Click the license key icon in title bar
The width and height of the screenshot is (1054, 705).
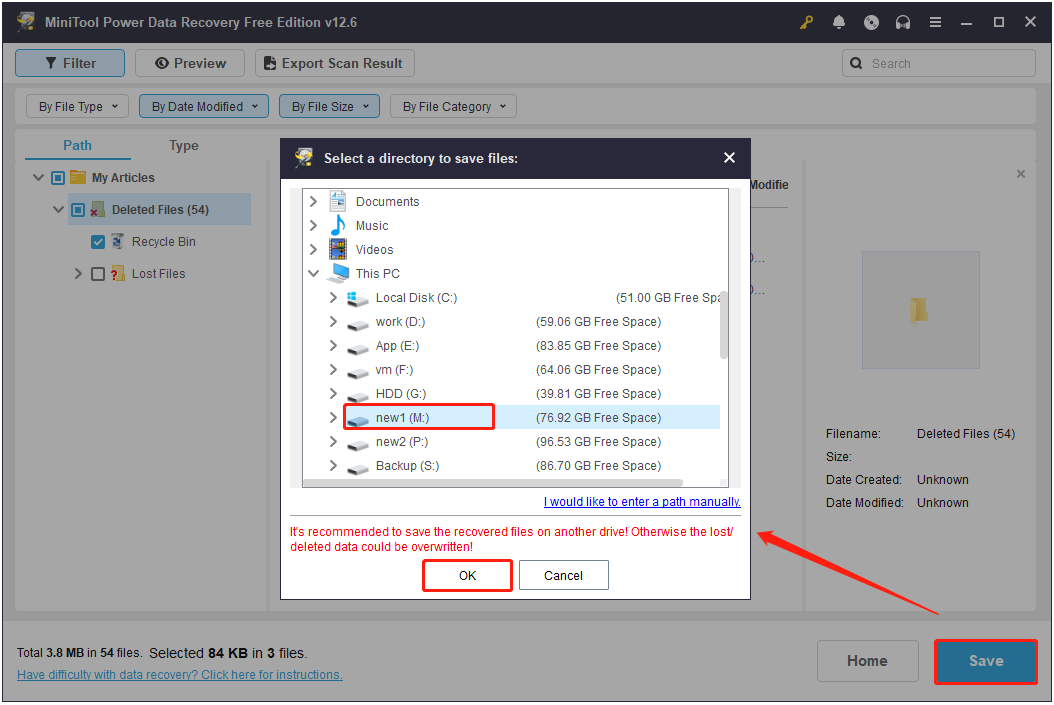[x=806, y=21]
